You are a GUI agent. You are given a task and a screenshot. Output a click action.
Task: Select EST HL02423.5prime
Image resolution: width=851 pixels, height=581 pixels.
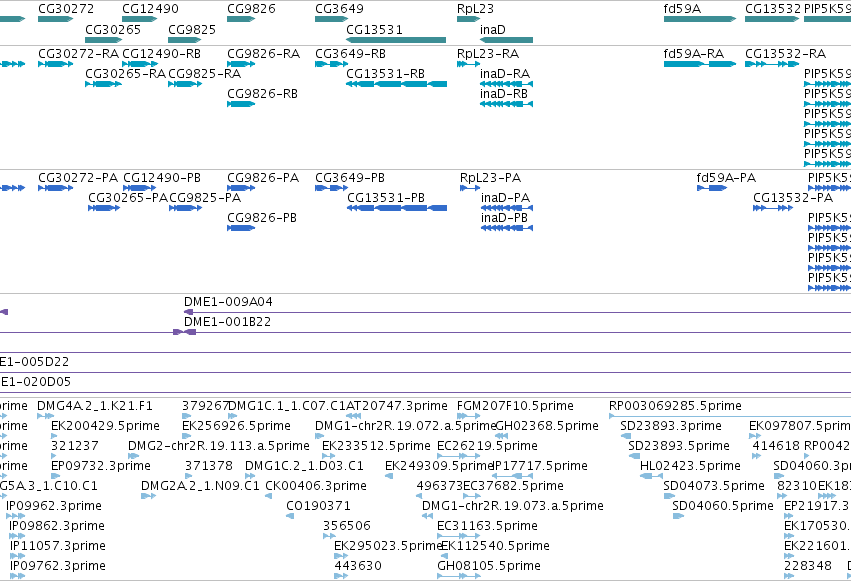651,476
